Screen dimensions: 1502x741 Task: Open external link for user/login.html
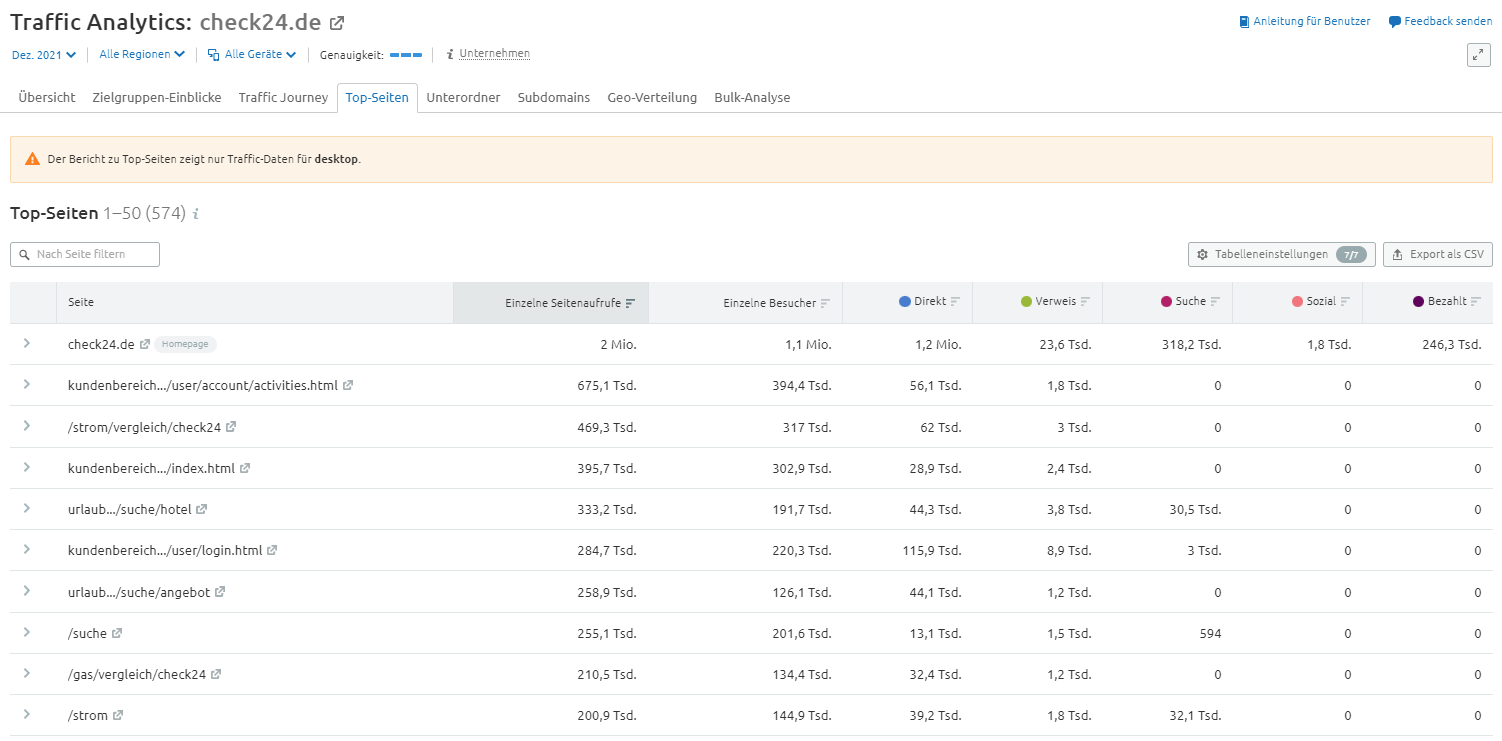272,550
